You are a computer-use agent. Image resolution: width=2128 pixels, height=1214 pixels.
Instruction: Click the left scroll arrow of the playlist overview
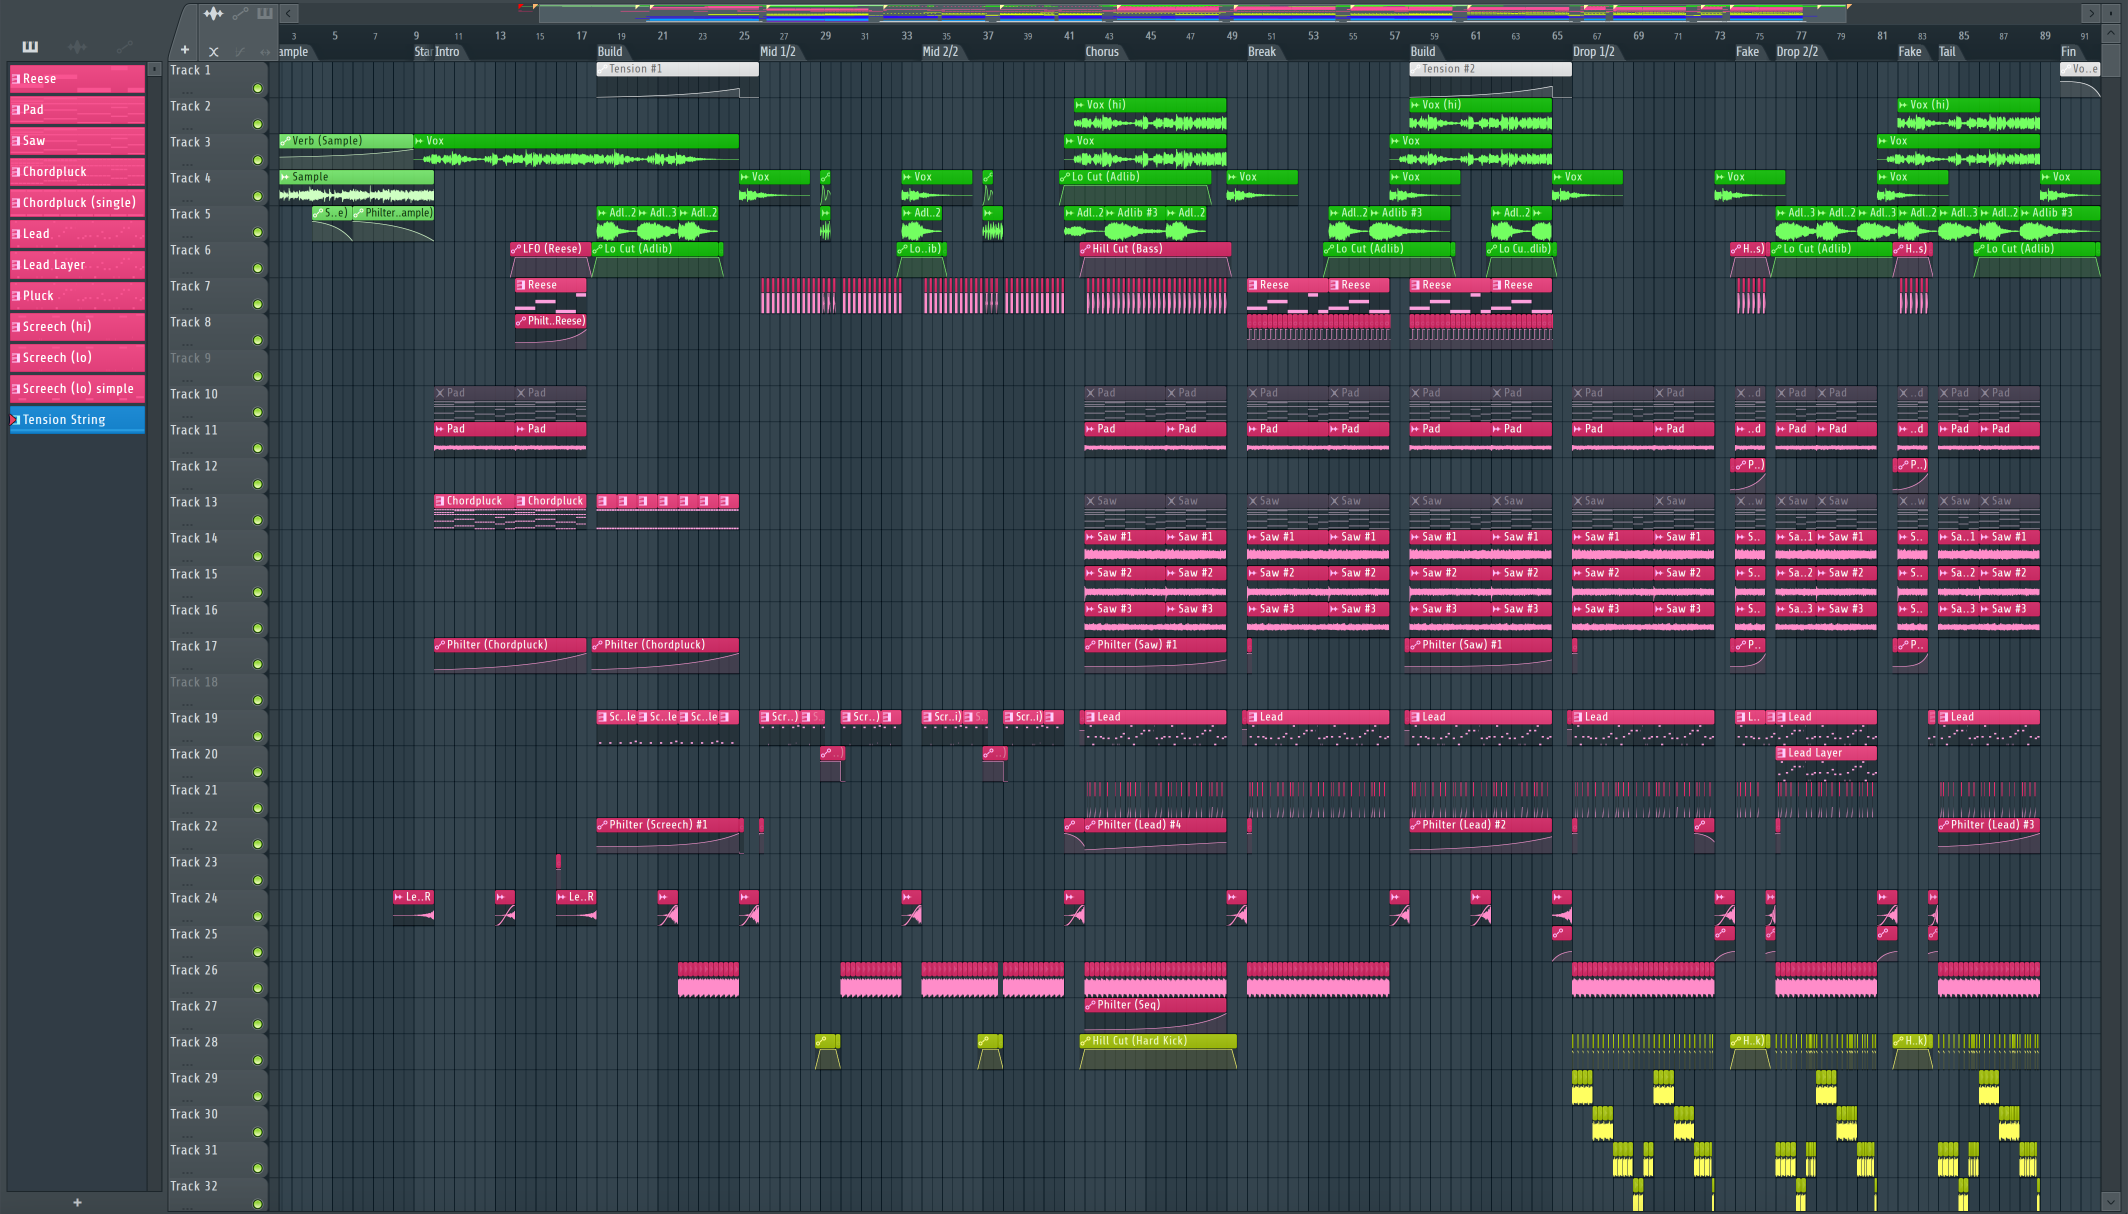288,13
